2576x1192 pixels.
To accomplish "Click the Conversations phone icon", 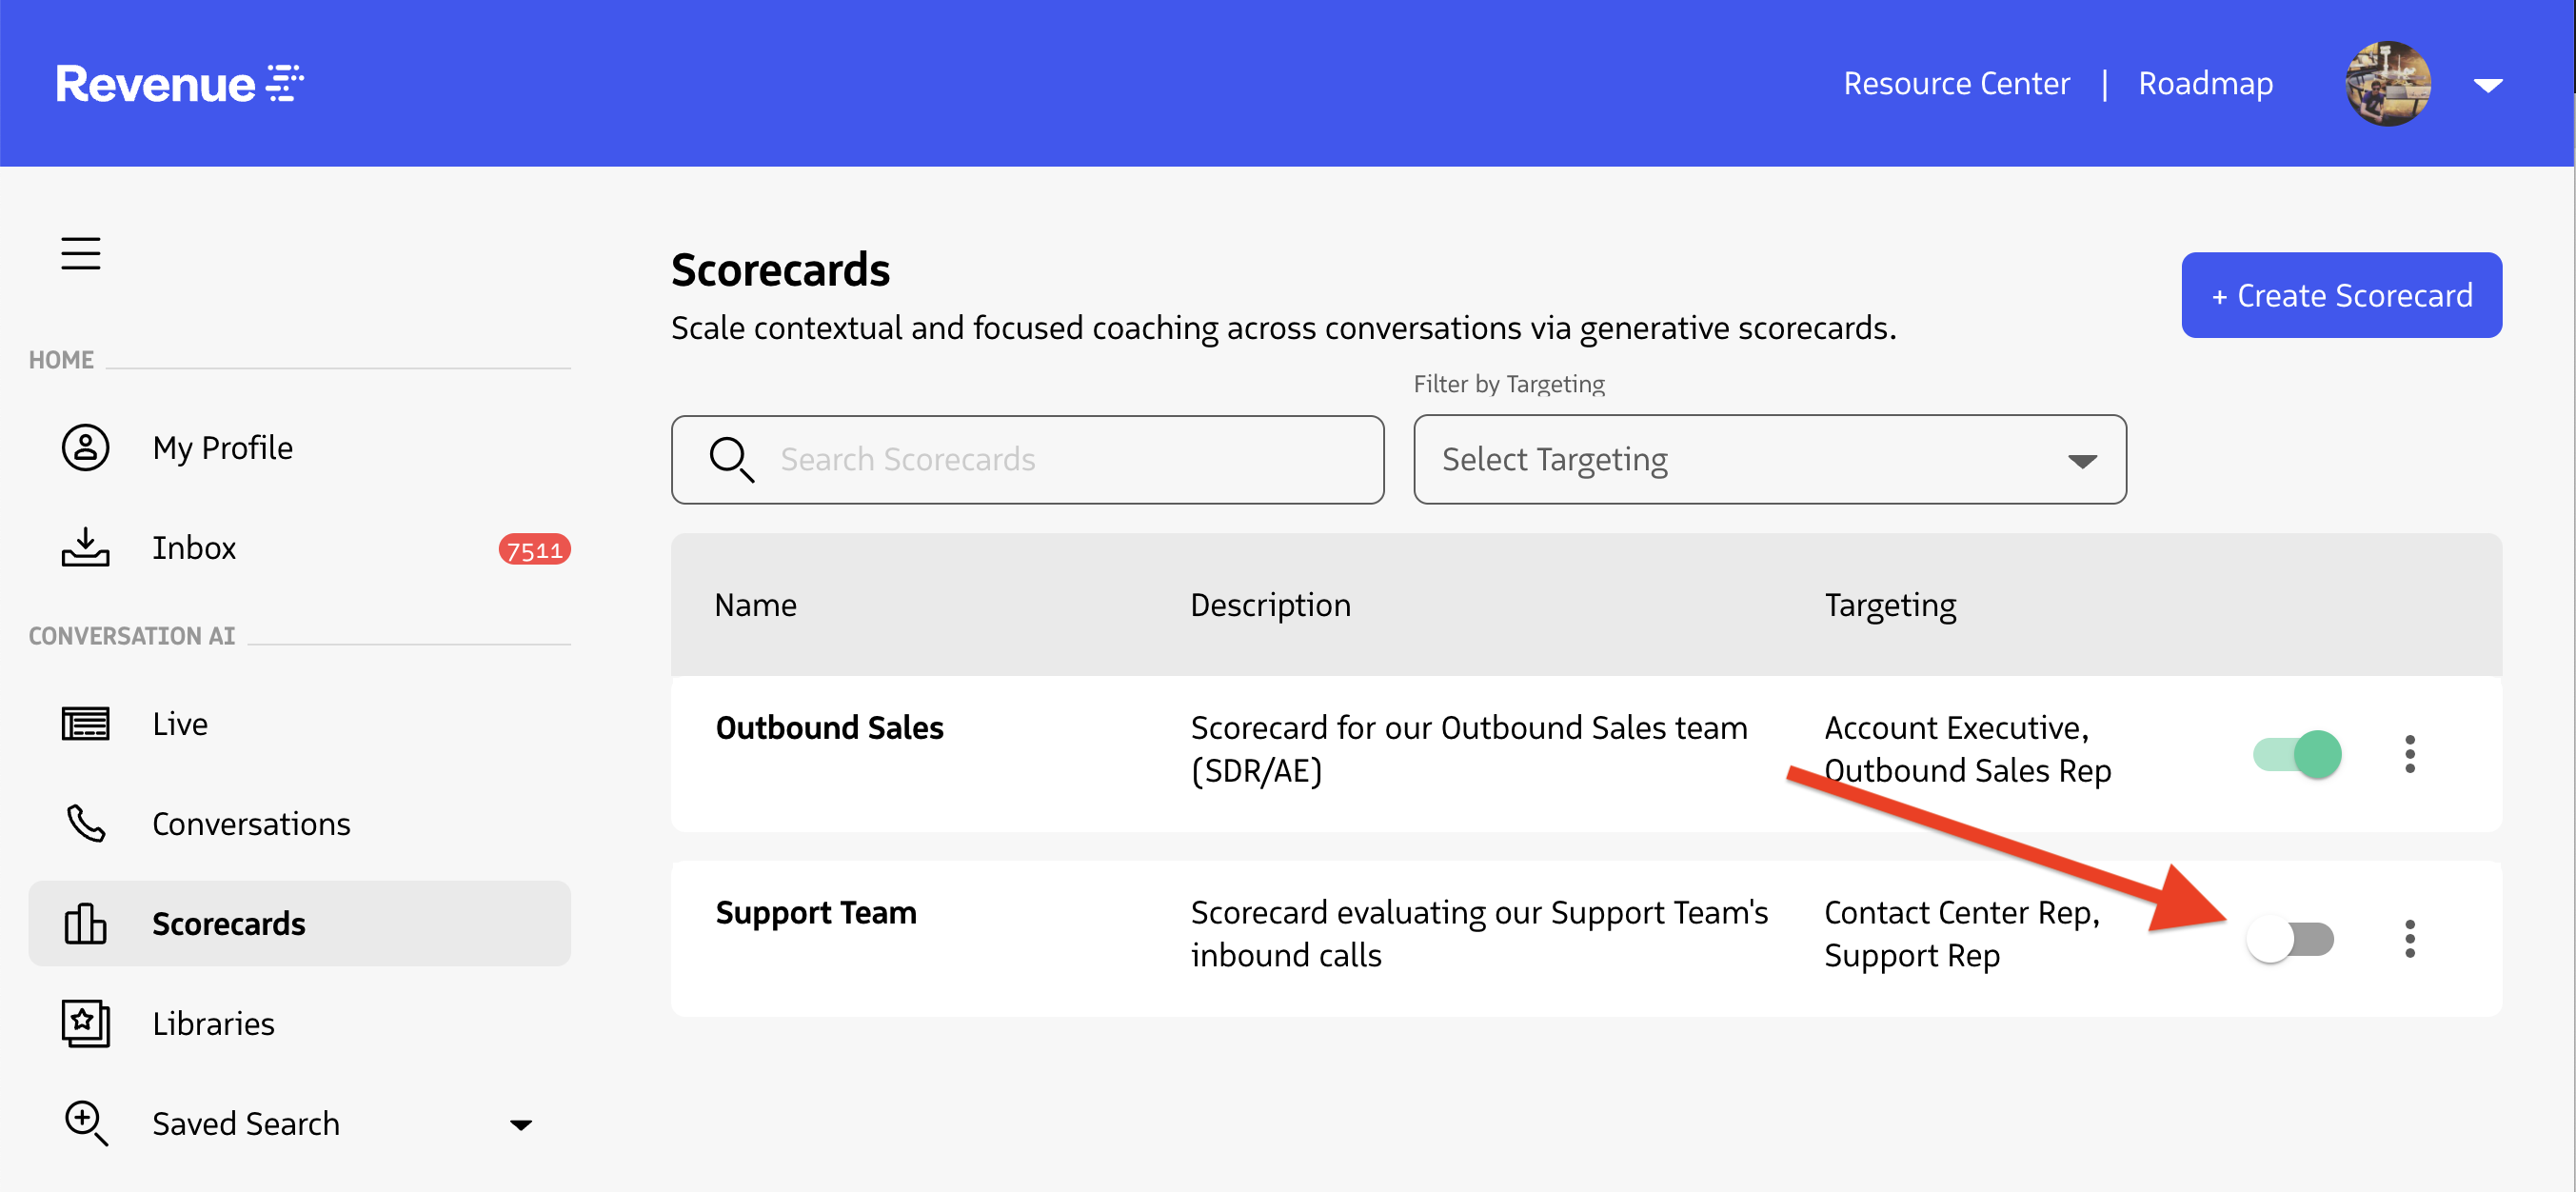I will pos(85,823).
